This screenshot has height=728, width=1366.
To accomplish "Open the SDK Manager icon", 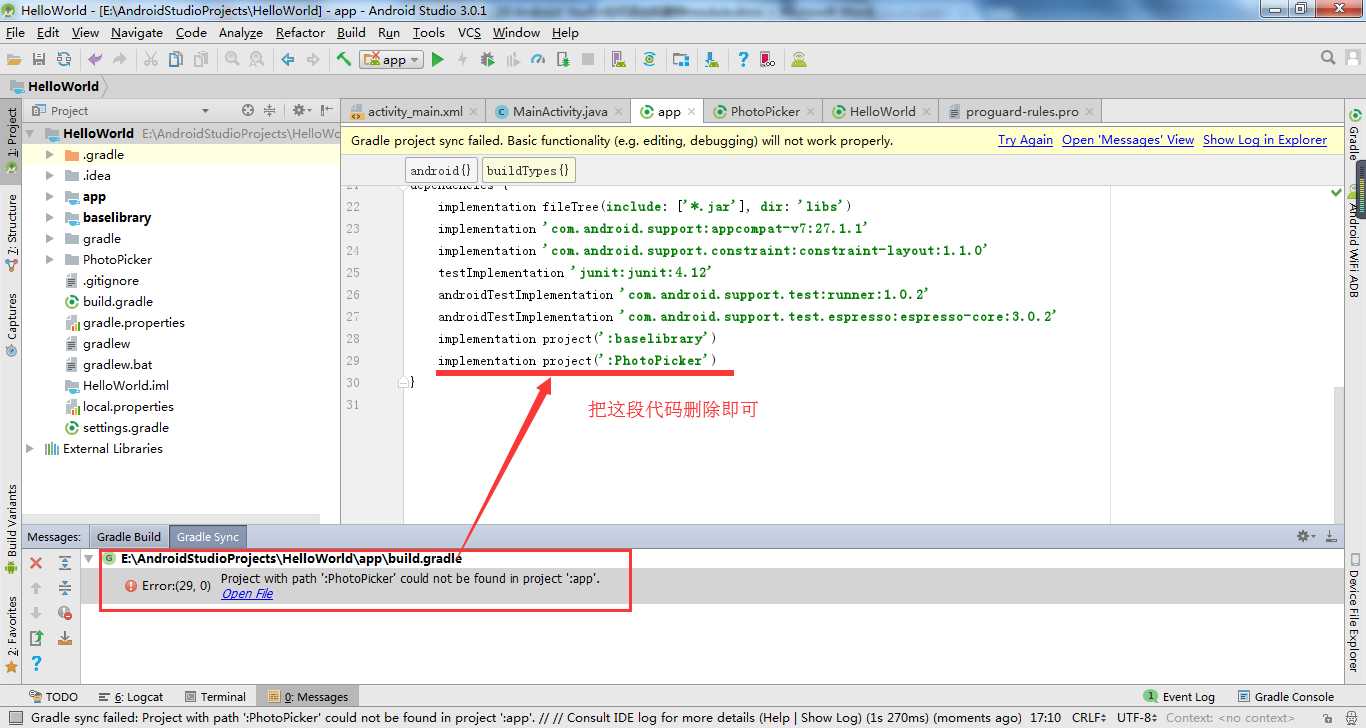I will pos(711,60).
